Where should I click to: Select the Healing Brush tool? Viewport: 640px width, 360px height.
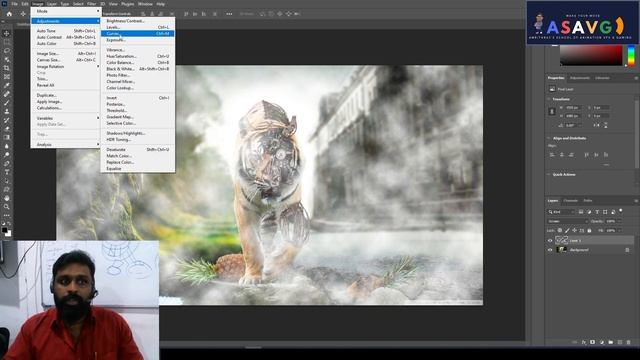(x=7, y=94)
